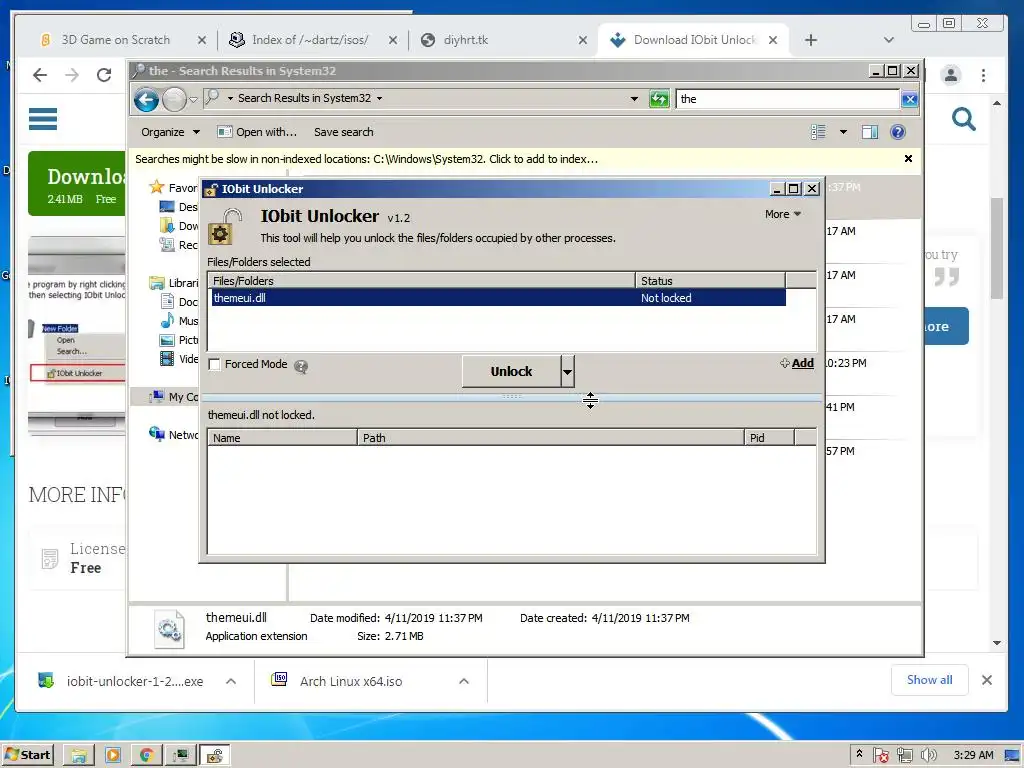1024x768 pixels.
Task: Click the Explorer search box containing 'the'
Action: [788, 99]
